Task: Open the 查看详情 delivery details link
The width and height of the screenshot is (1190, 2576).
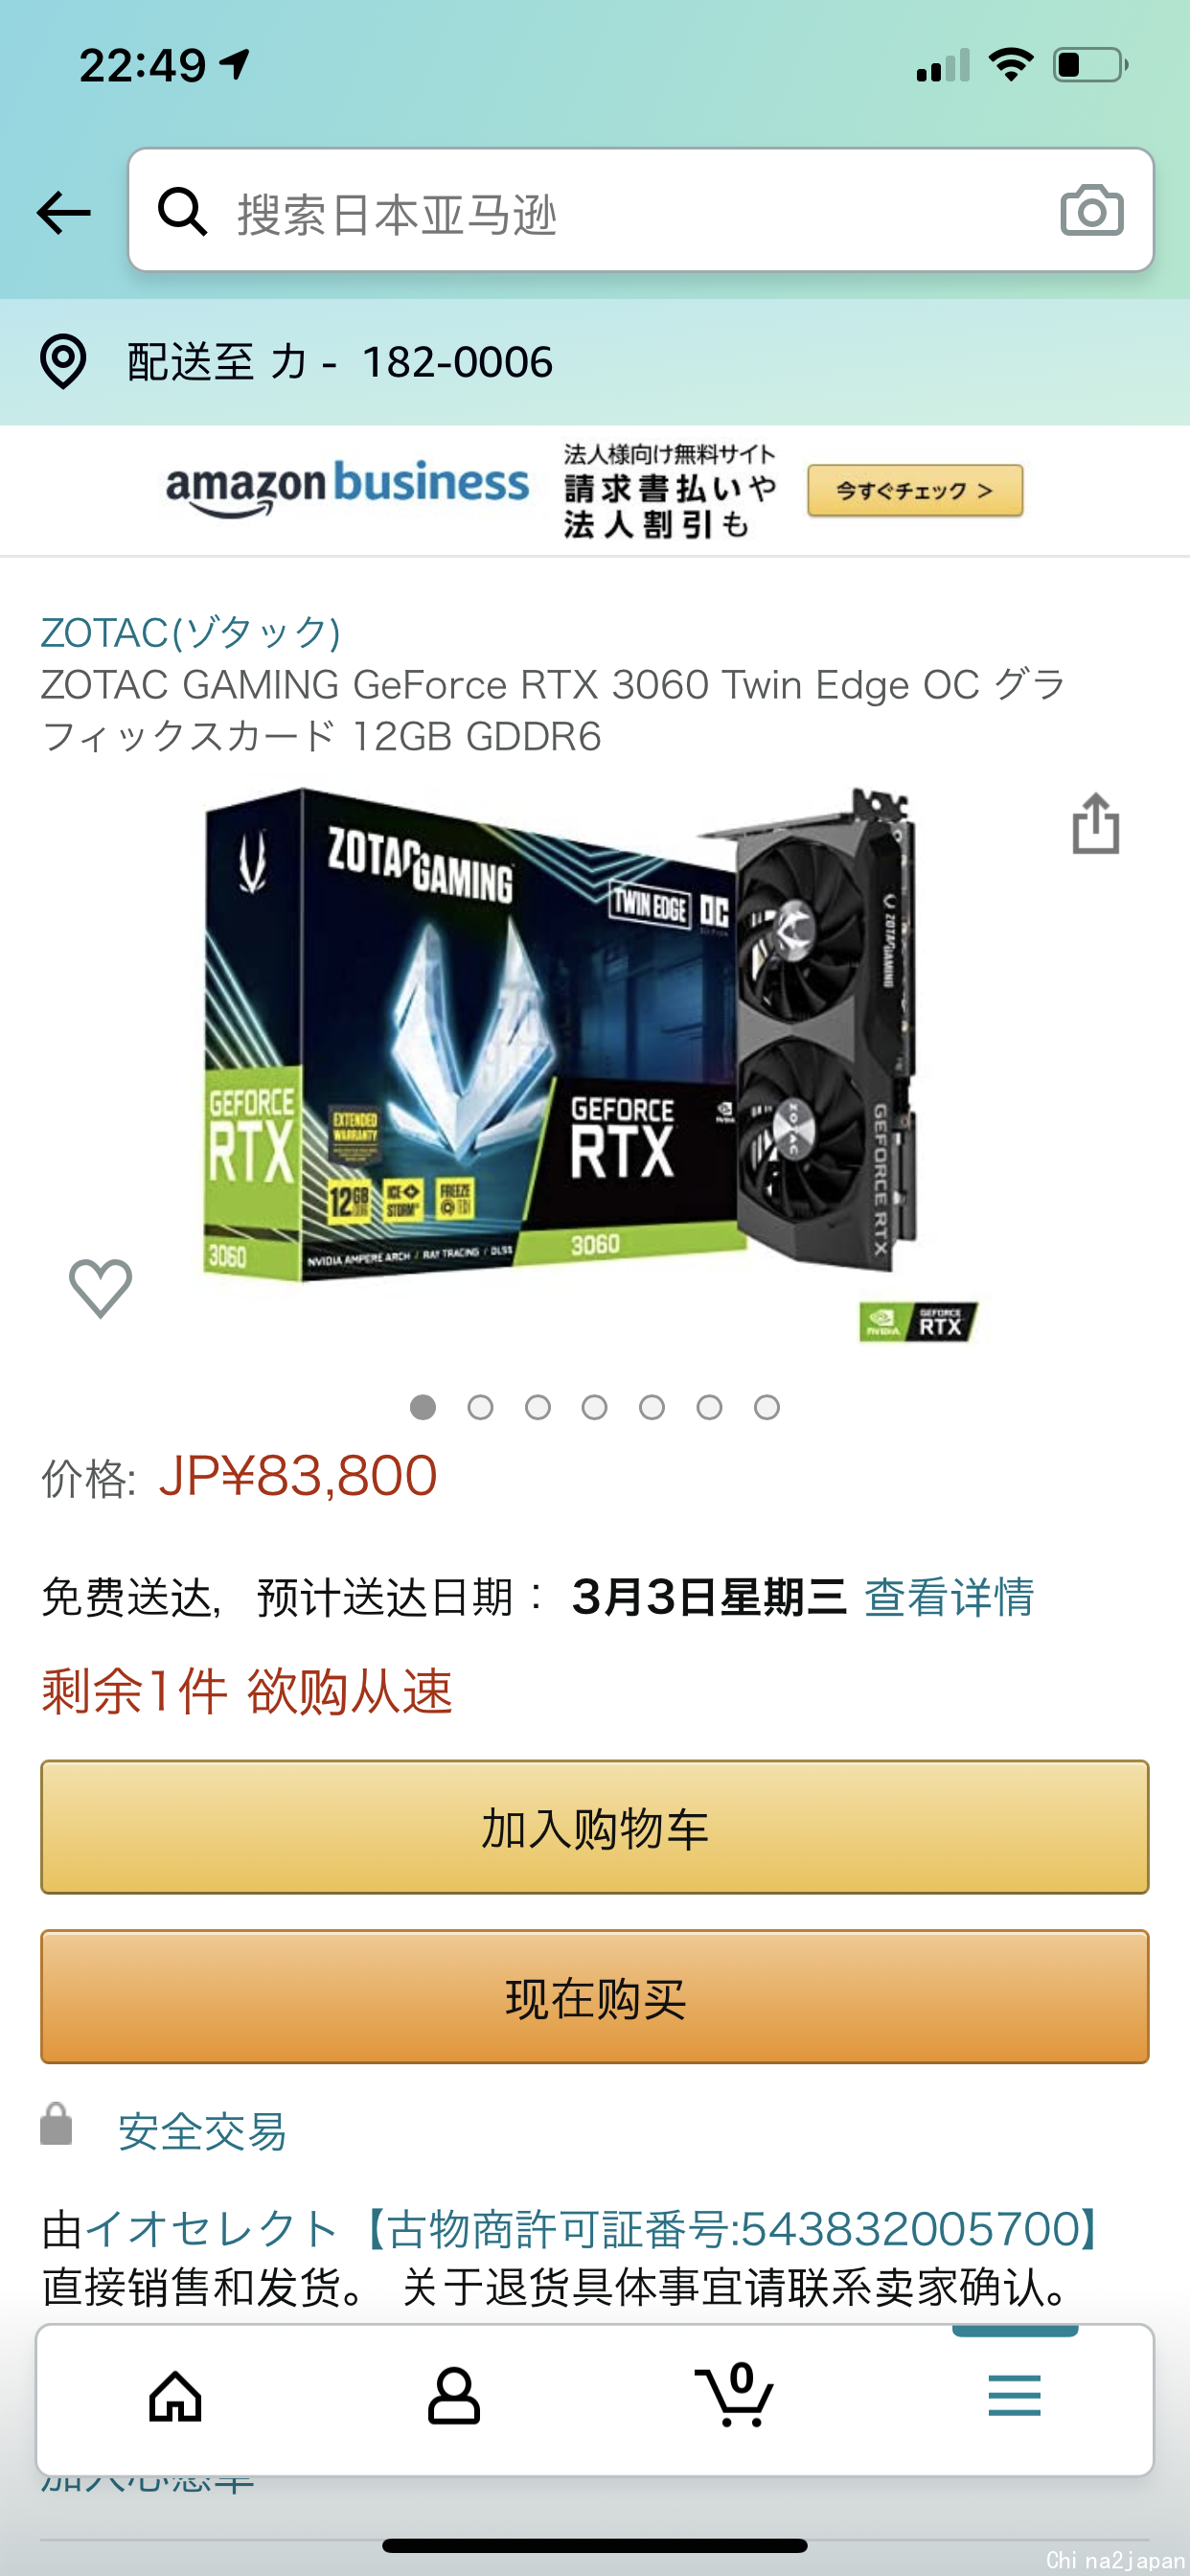Action: tap(949, 1597)
